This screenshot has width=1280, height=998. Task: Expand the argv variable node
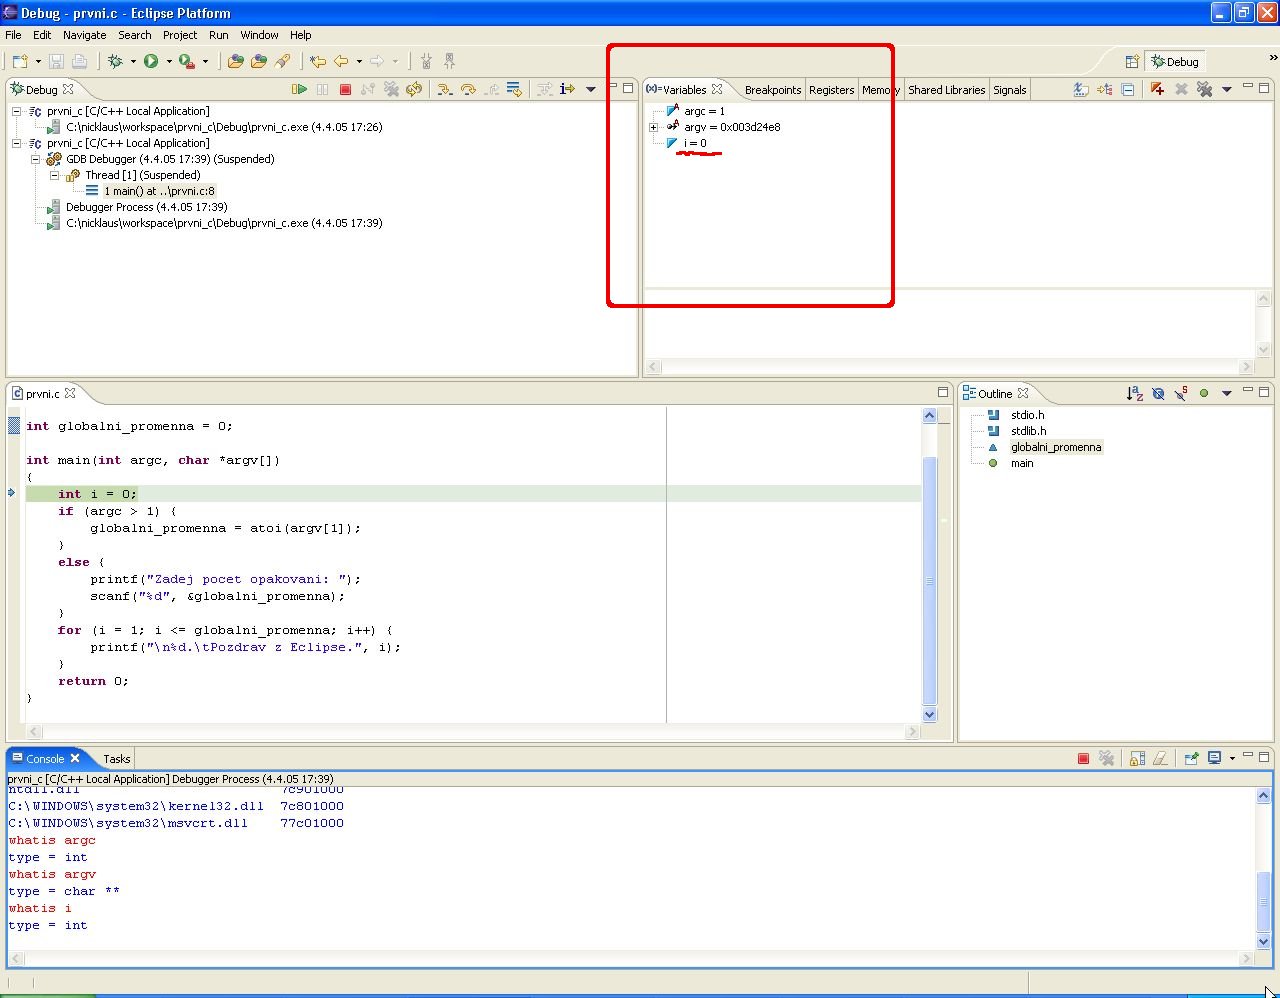tap(654, 127)
